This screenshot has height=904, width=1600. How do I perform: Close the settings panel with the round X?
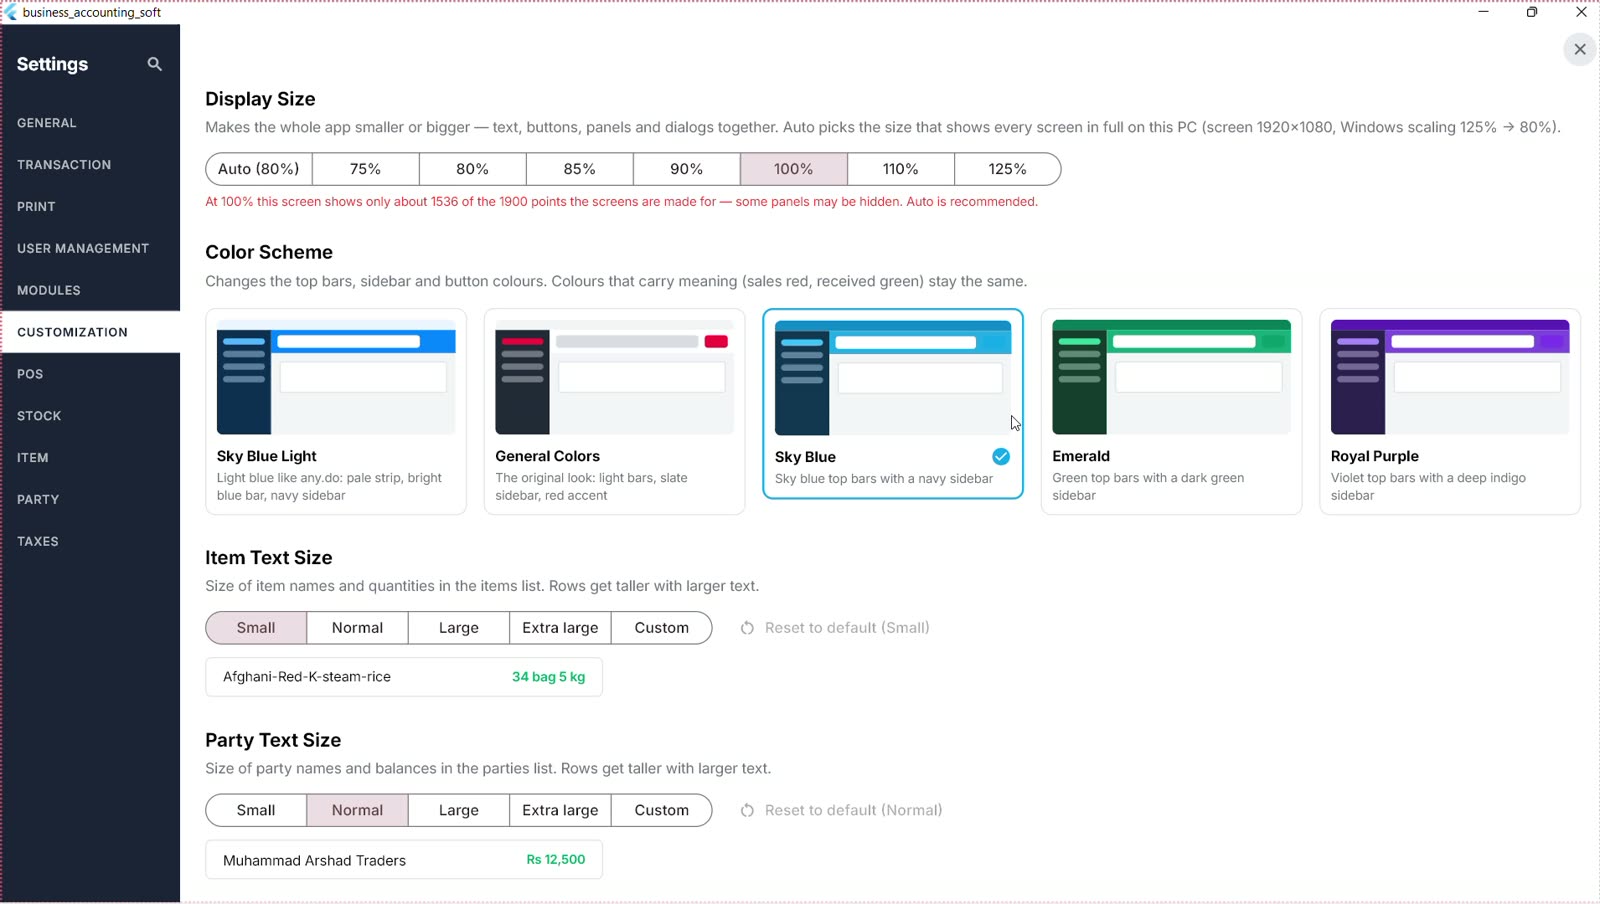(x=1580, y=49)
